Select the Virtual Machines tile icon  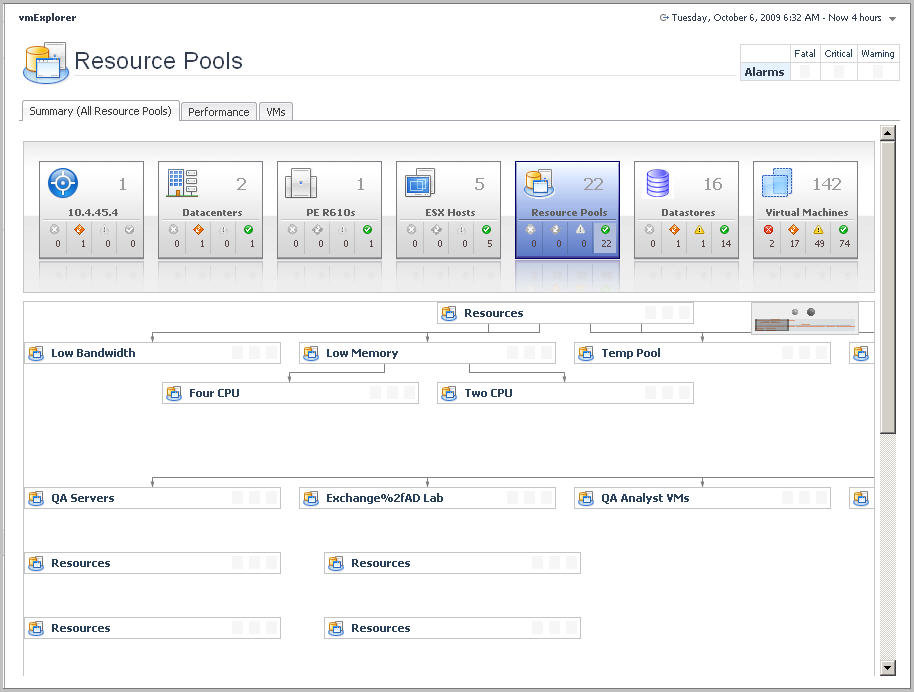pyautogui.click(x=777, y=184)
